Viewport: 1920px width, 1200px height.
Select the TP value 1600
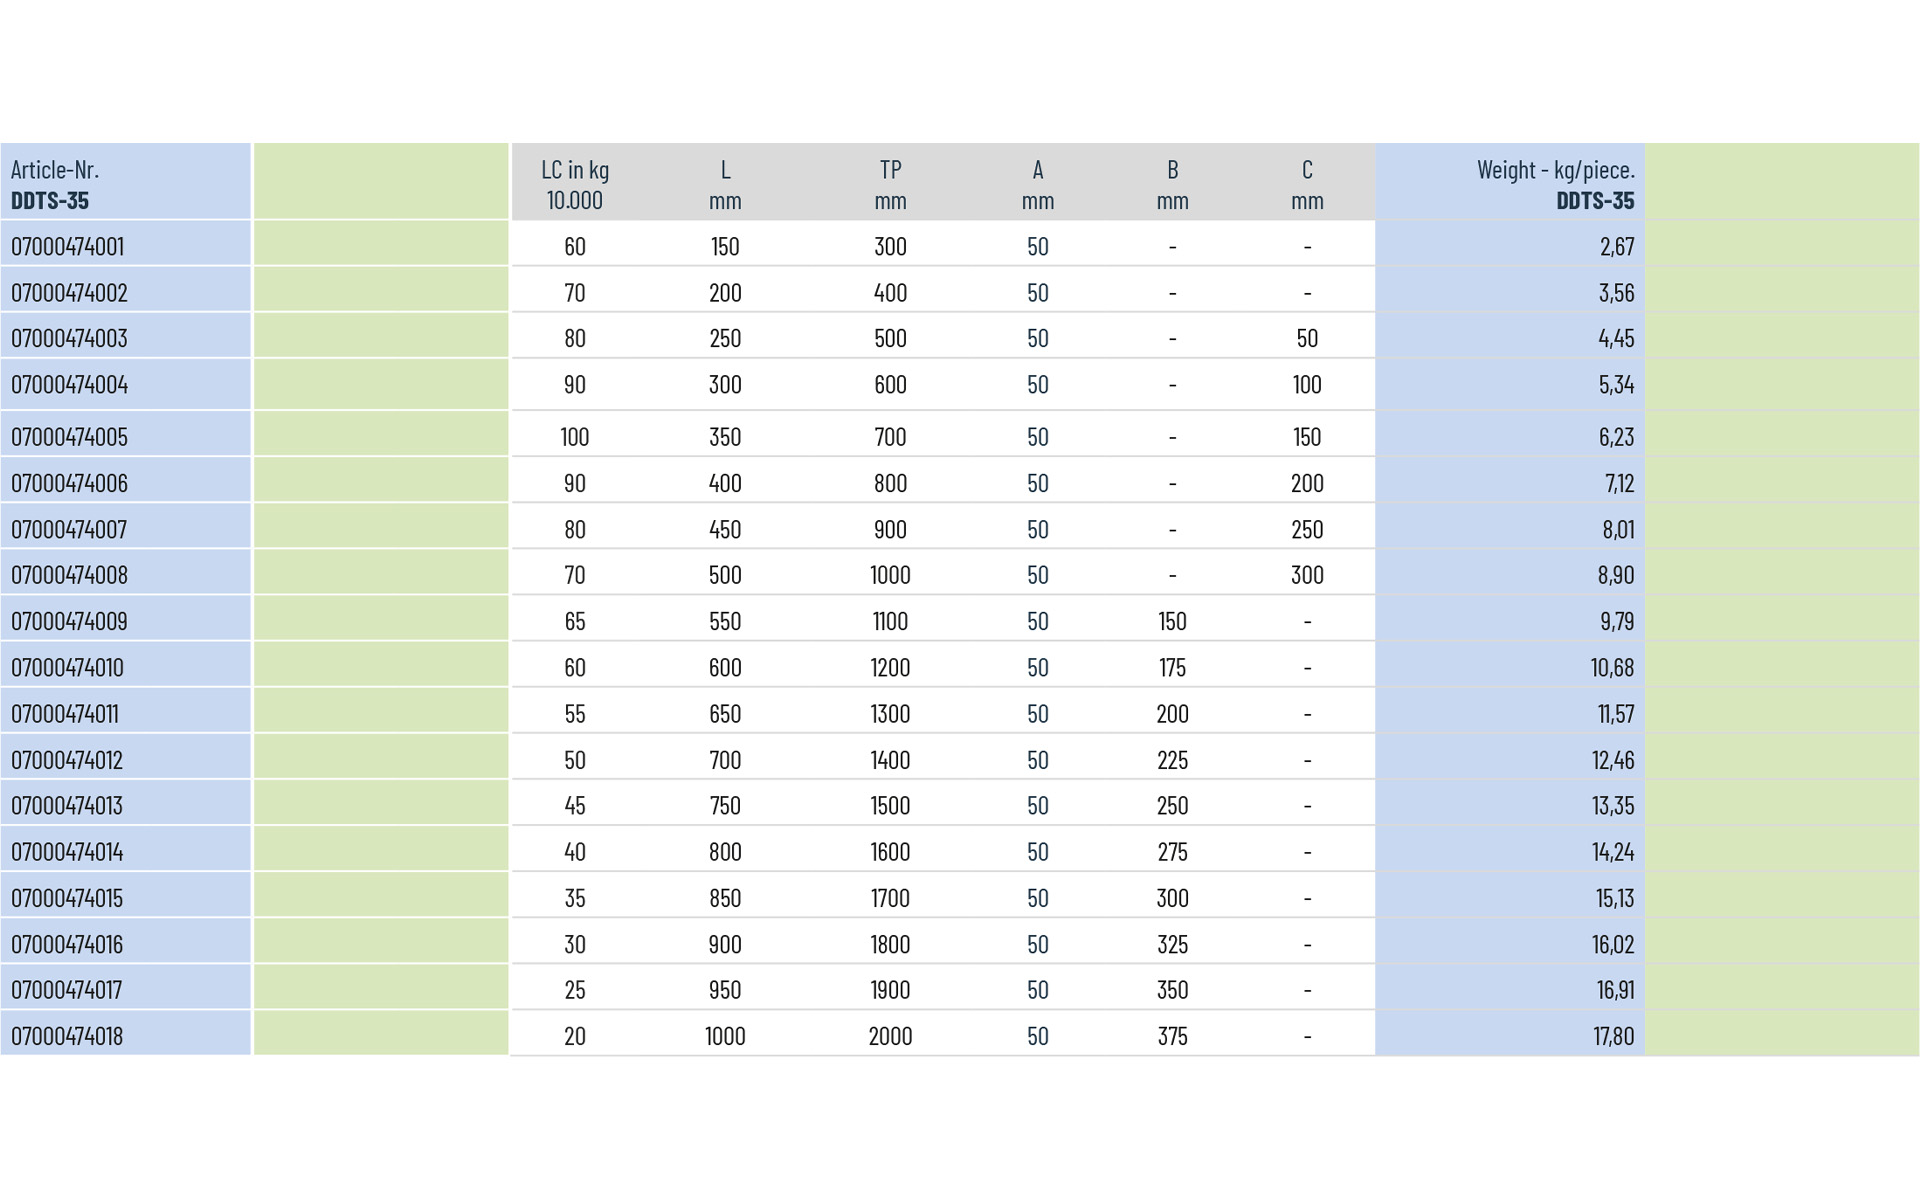click(890, 852)
